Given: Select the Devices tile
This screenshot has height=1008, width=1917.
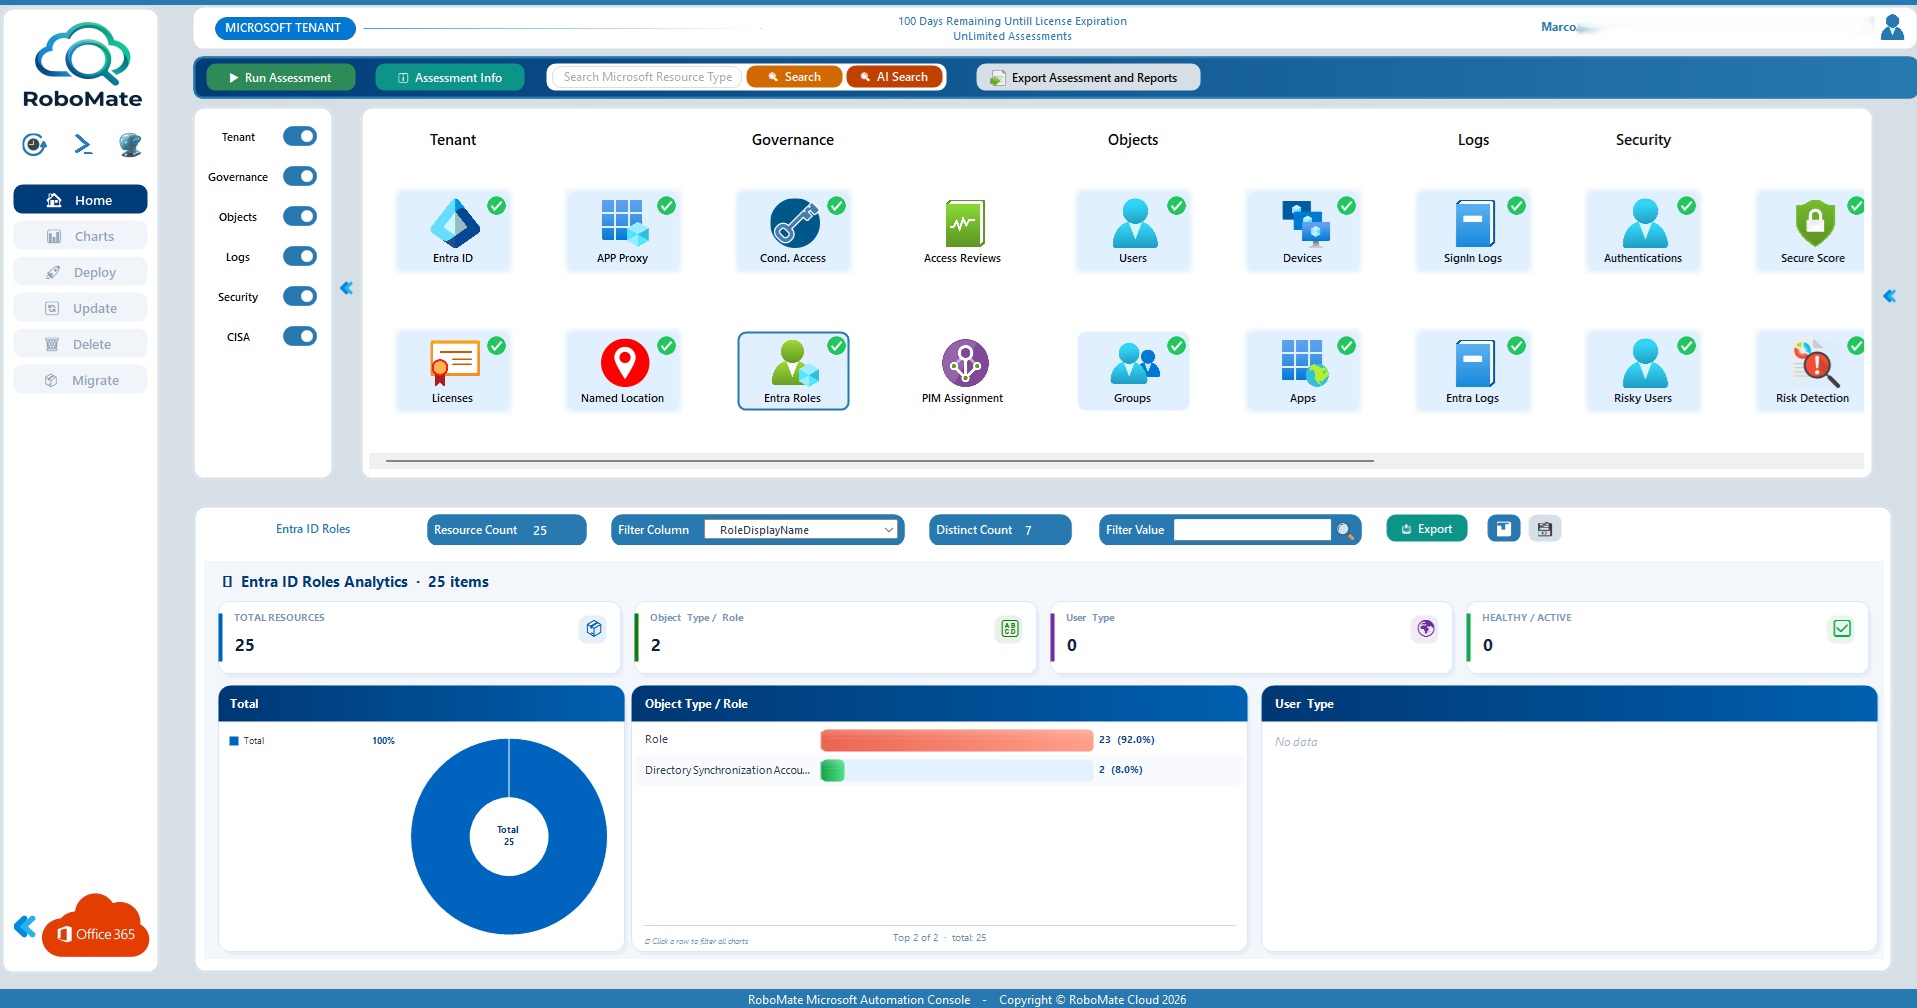Looking at the screenshot, I should click(1303, 231).
